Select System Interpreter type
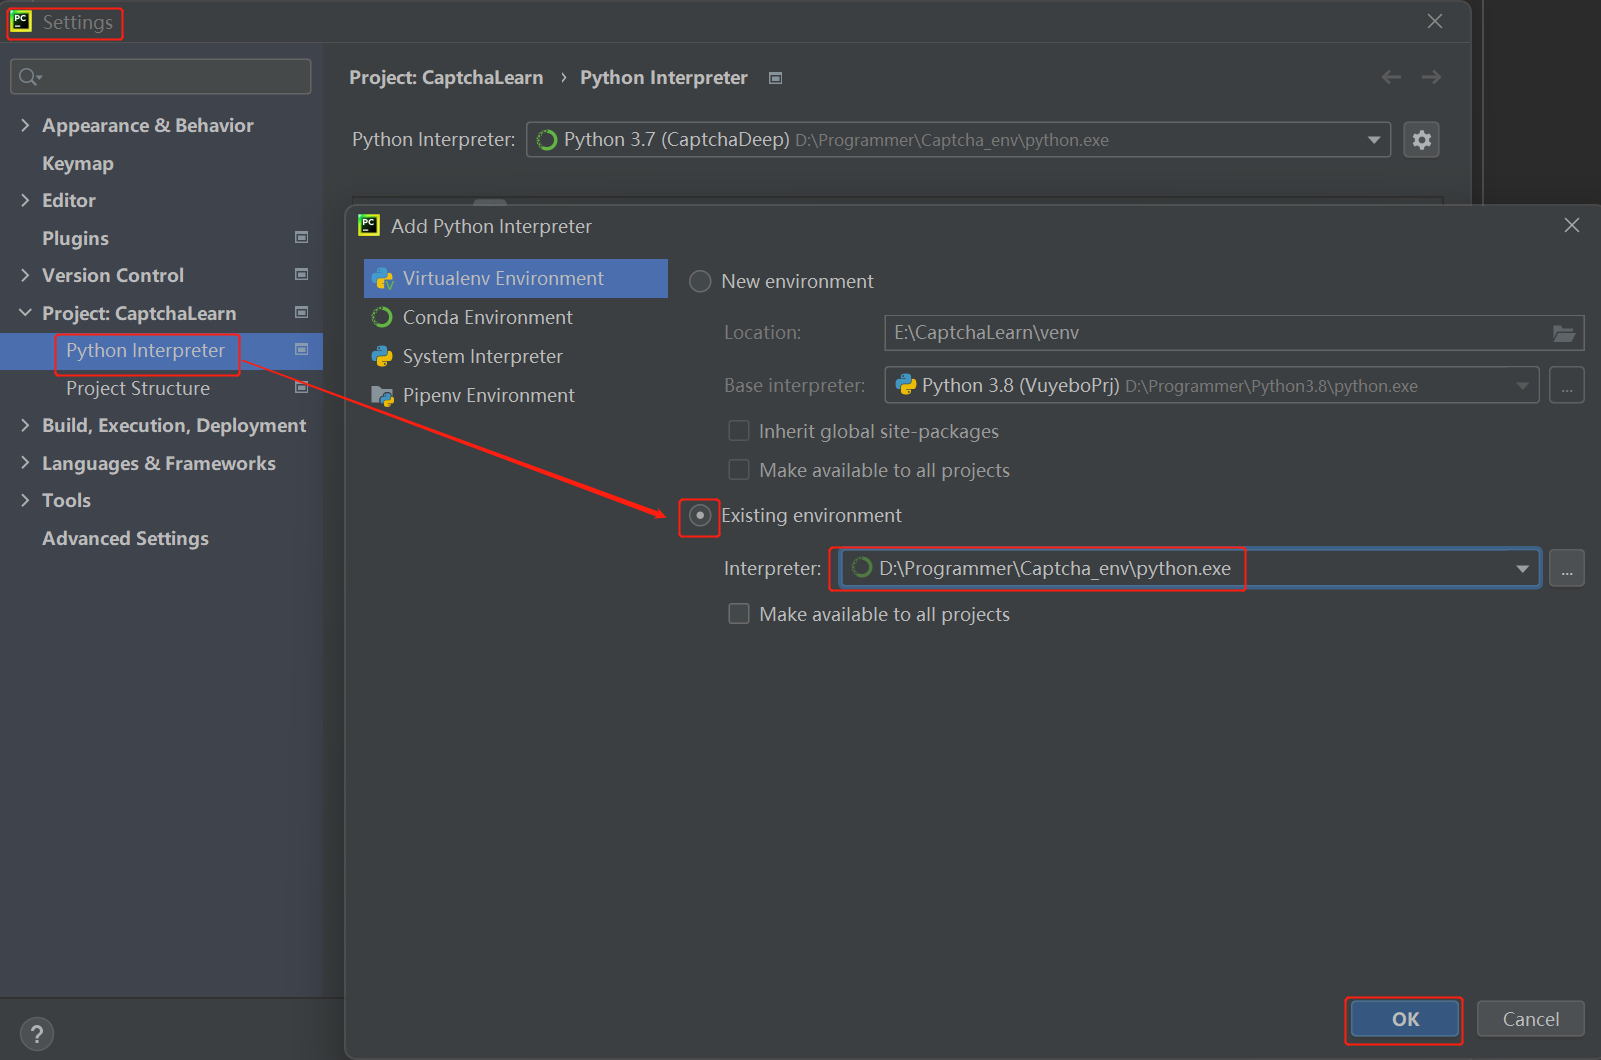This screenshot has height=1060, width=1601. coord(516,356)
